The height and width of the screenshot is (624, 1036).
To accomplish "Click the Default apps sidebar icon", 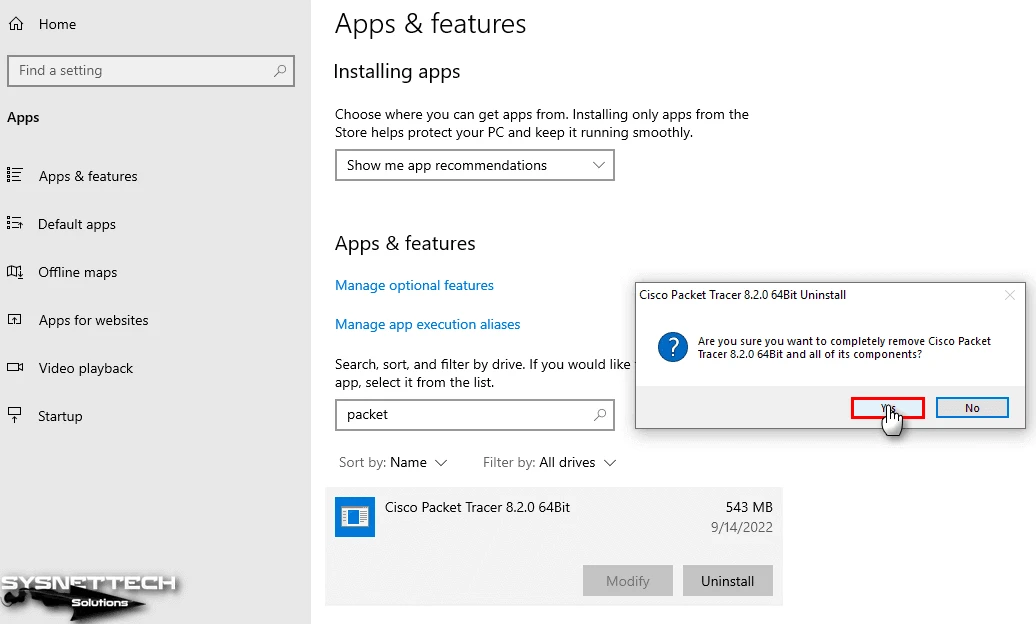I will tap(15, 224).
